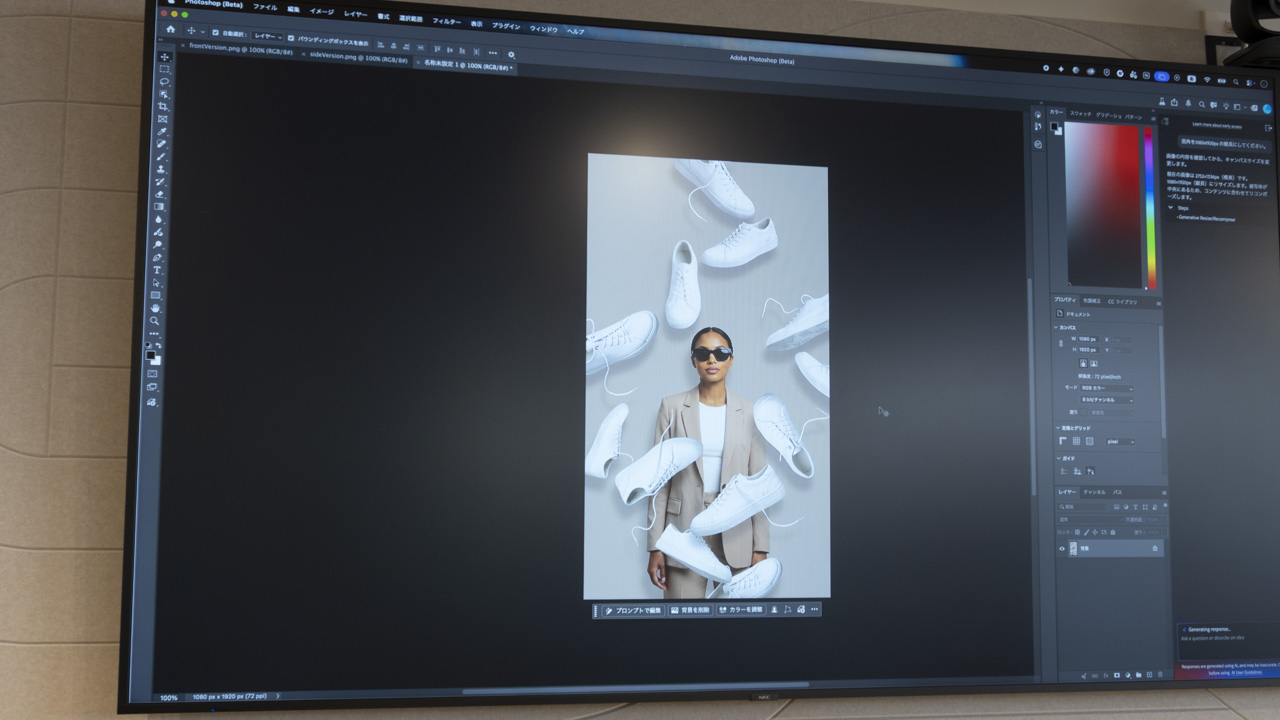This screenshot has width=1280, height=720.
Task: Hide the 背景 layer with eye icon
Action: click(1062, 548)
